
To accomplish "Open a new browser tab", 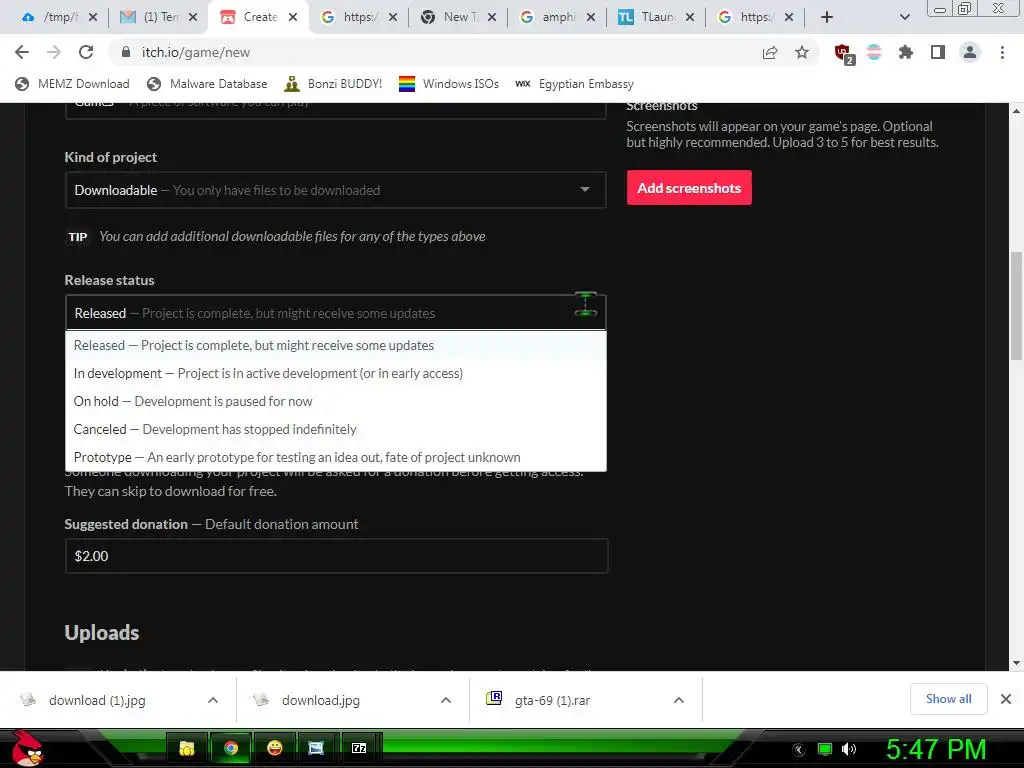I will (x=827, y=17).
